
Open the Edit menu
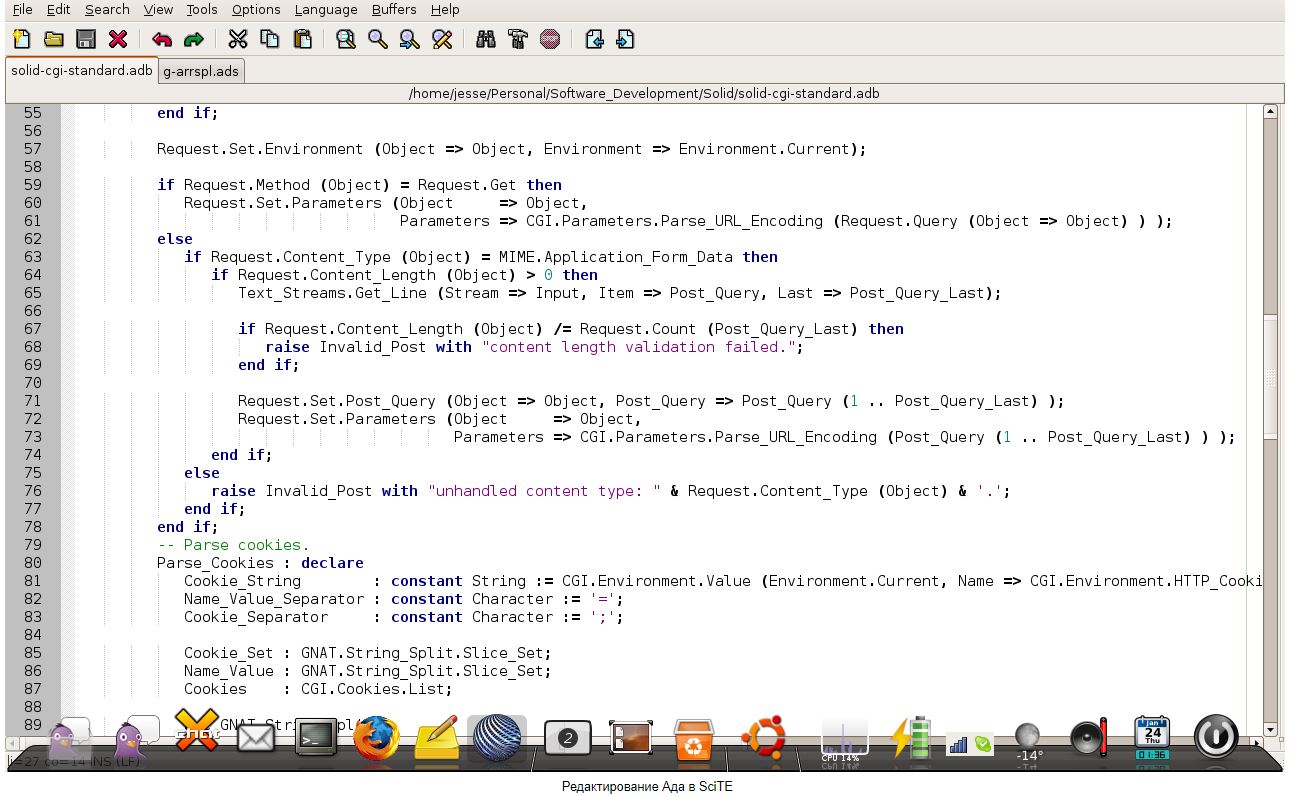coord(58,9)
